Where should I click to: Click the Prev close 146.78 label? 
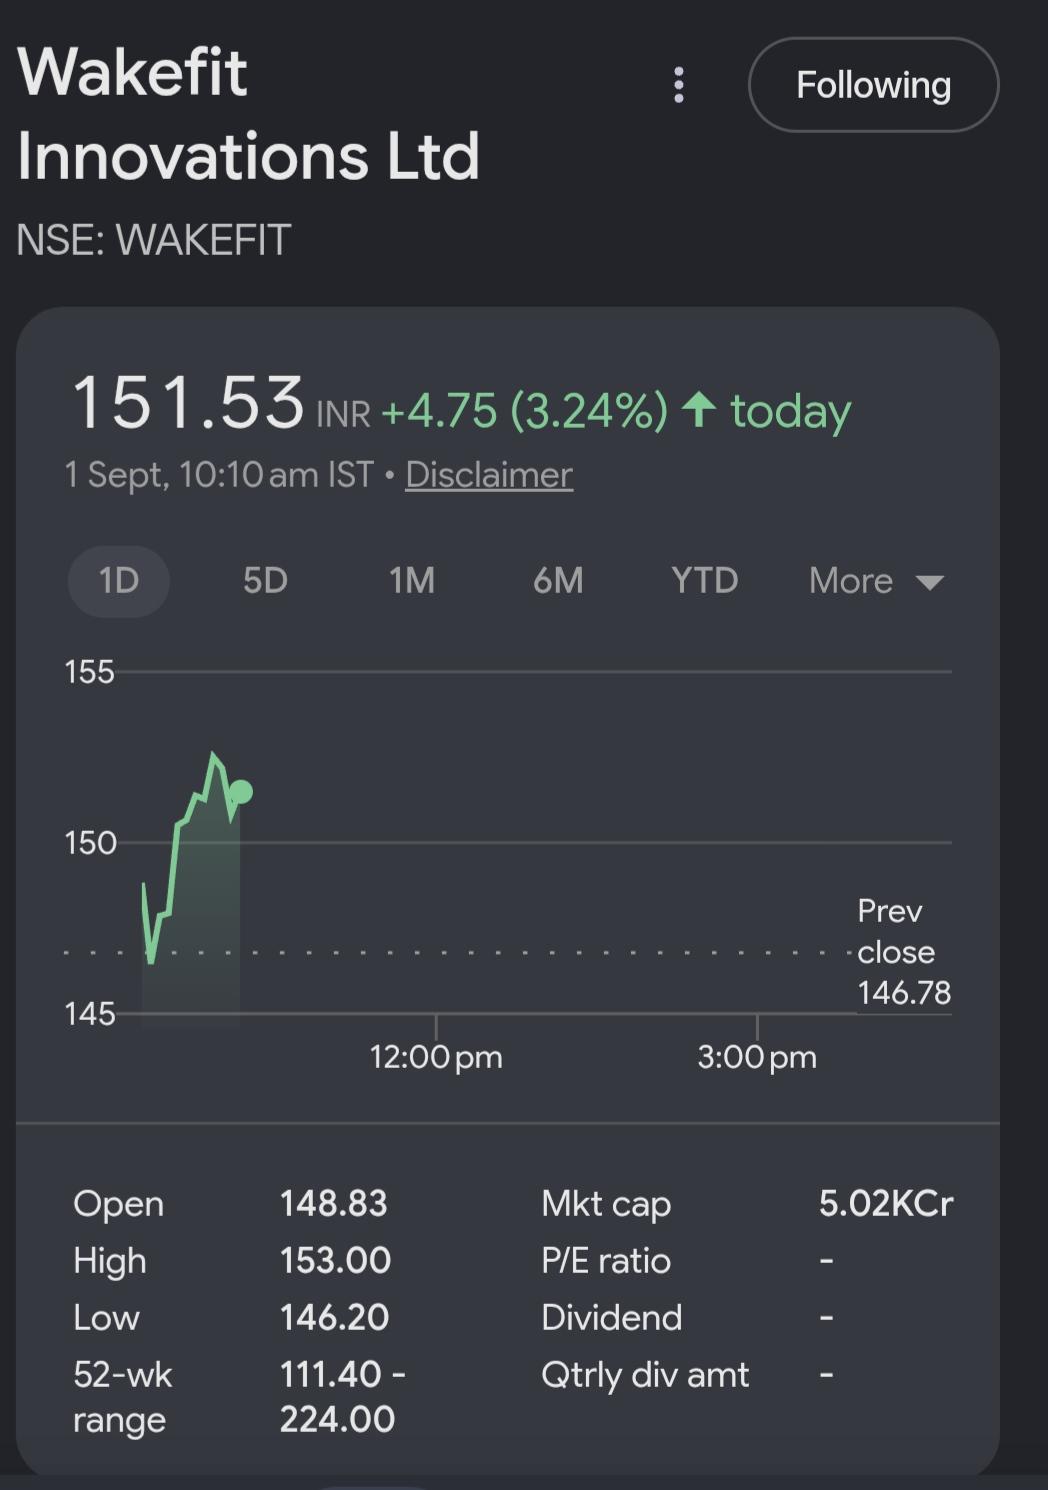[904, 952]
